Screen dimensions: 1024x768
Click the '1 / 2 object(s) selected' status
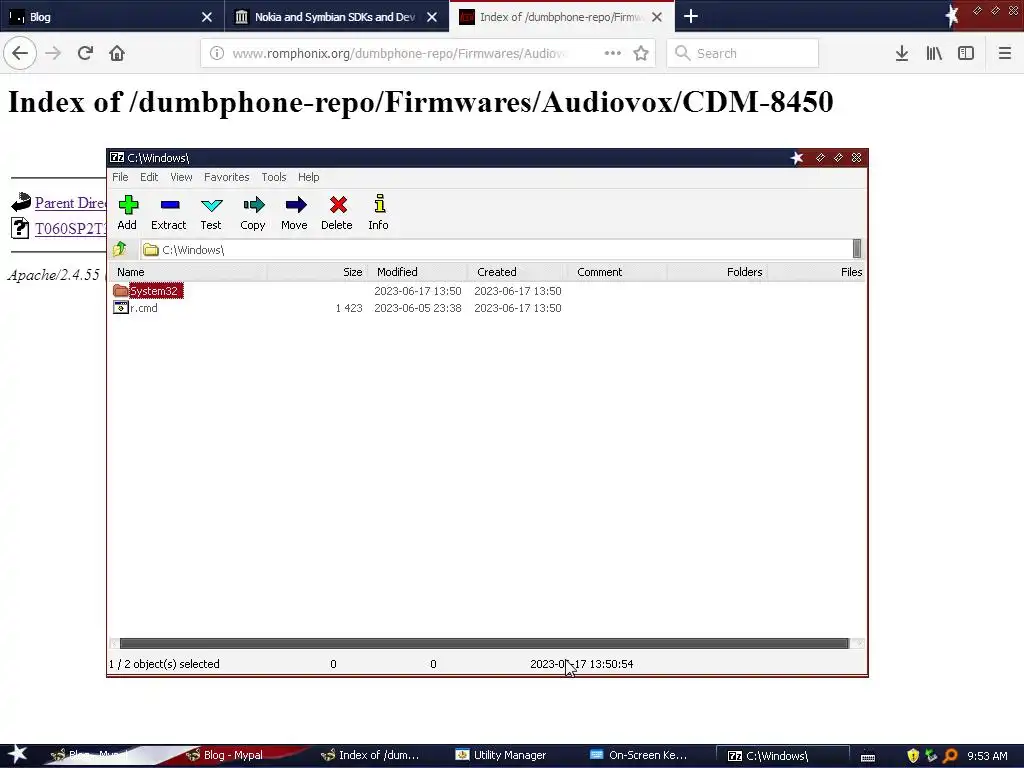pyautogui.click(x=164, y=664)
